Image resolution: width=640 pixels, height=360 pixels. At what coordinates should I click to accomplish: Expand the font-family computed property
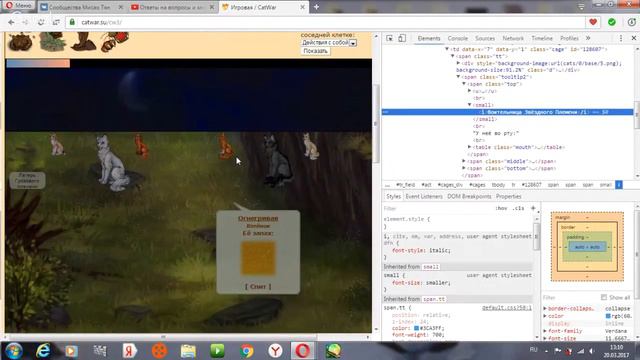coord(545,331)
